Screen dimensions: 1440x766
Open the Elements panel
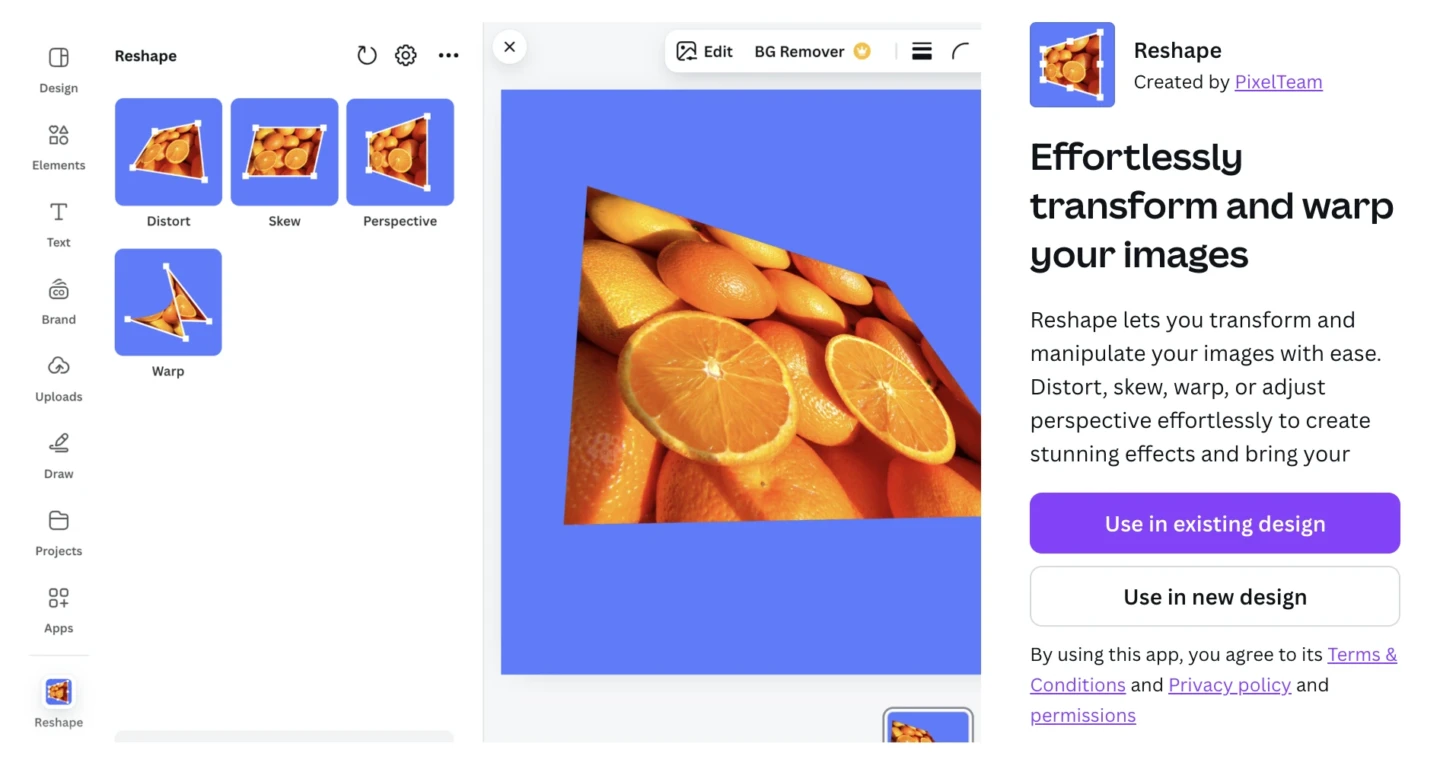coord(58,146)
